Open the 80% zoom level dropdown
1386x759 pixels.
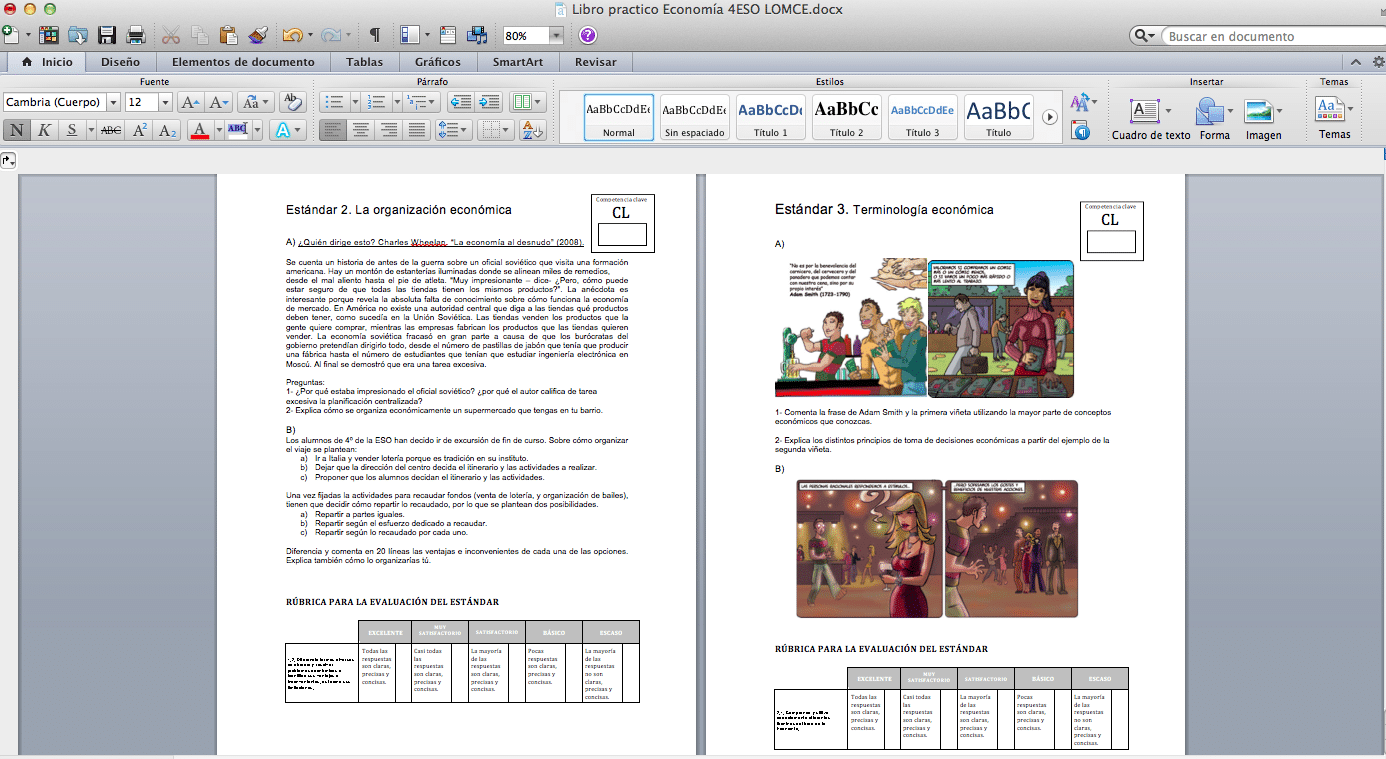(556, 36)
